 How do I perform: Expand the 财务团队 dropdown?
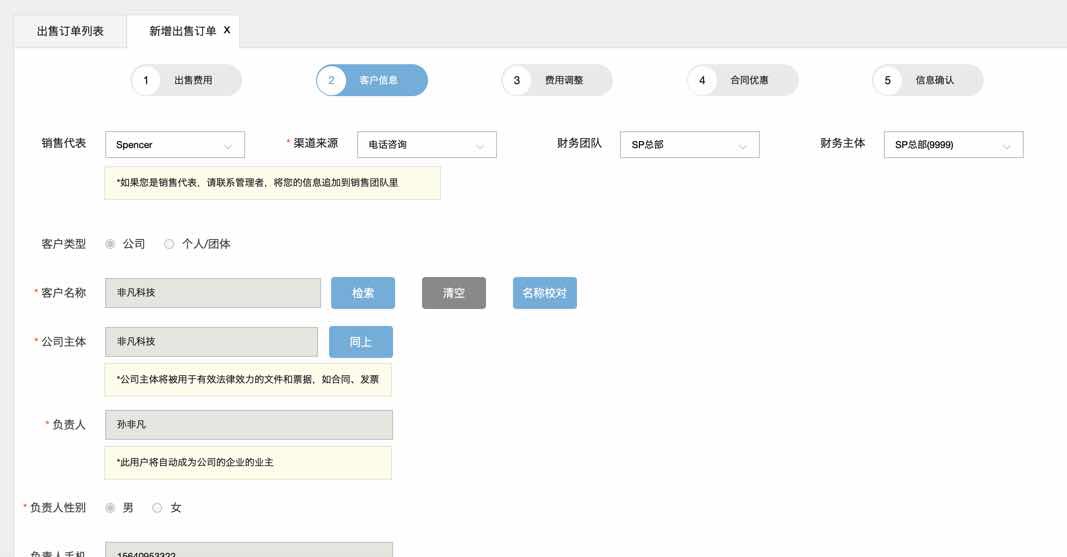pos(689,145)
